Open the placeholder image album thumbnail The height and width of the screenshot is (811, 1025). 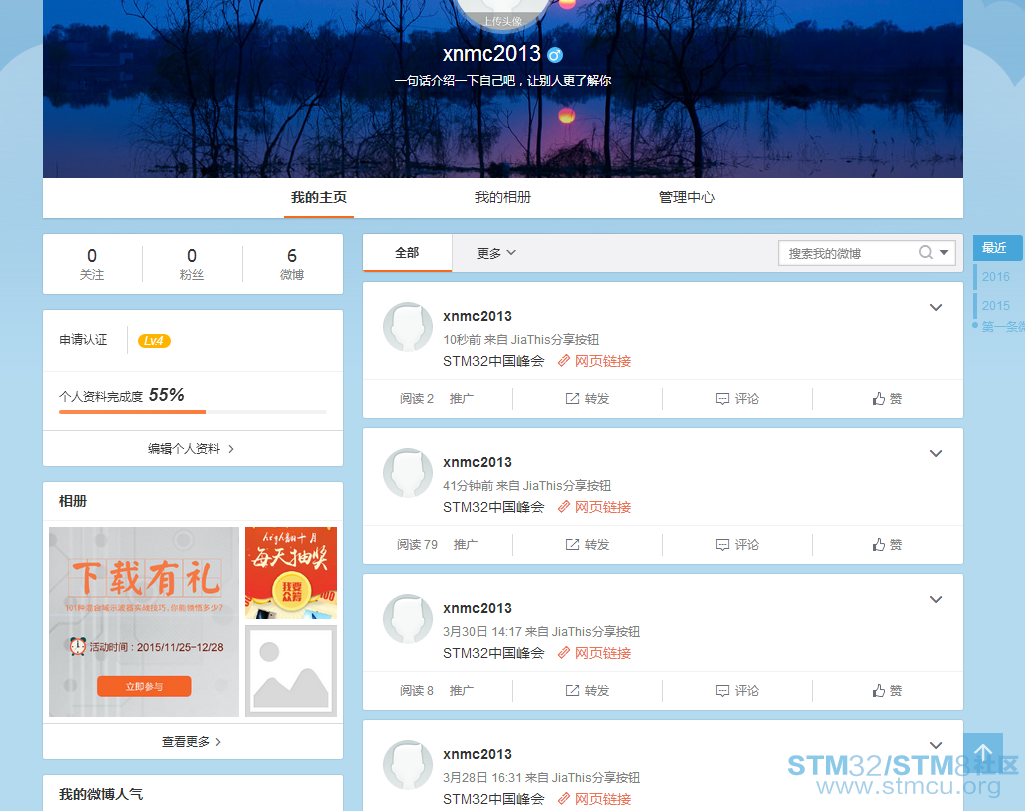coord(291,671)
